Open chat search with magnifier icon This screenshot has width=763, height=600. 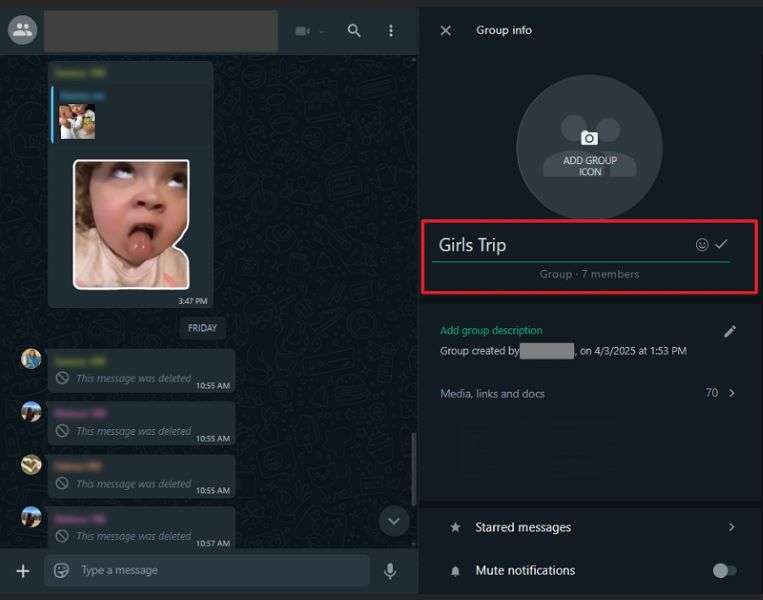354,31
